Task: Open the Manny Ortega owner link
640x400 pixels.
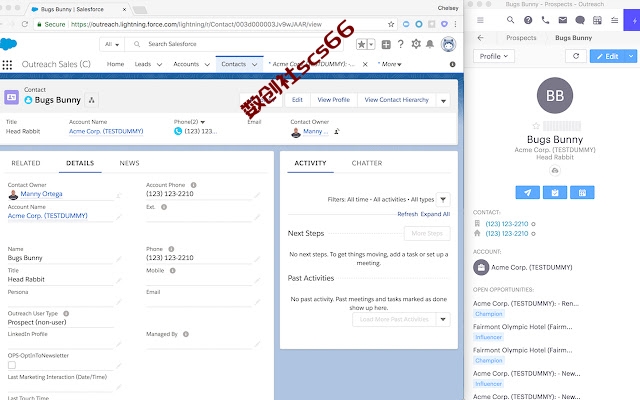Action: coord(41,194)
